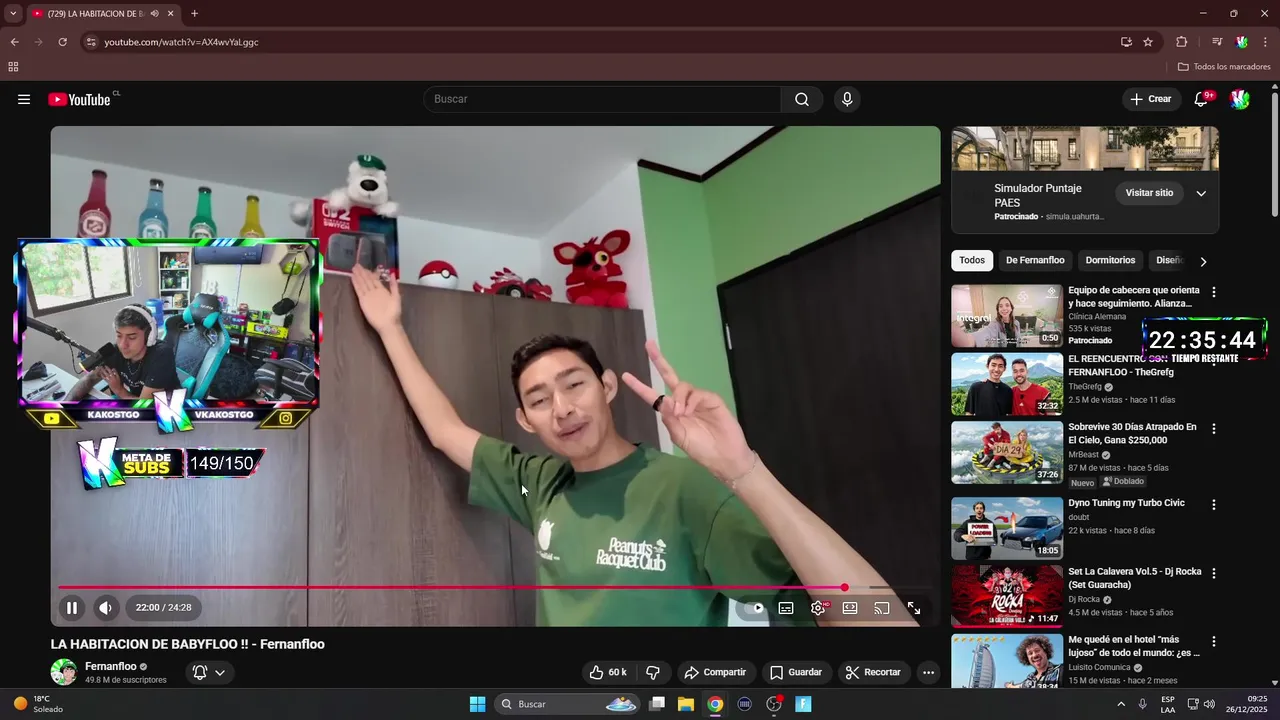The height and width of the screenshot is (720, 1280).
Task: Pause the video
Action: click(72, 607)
